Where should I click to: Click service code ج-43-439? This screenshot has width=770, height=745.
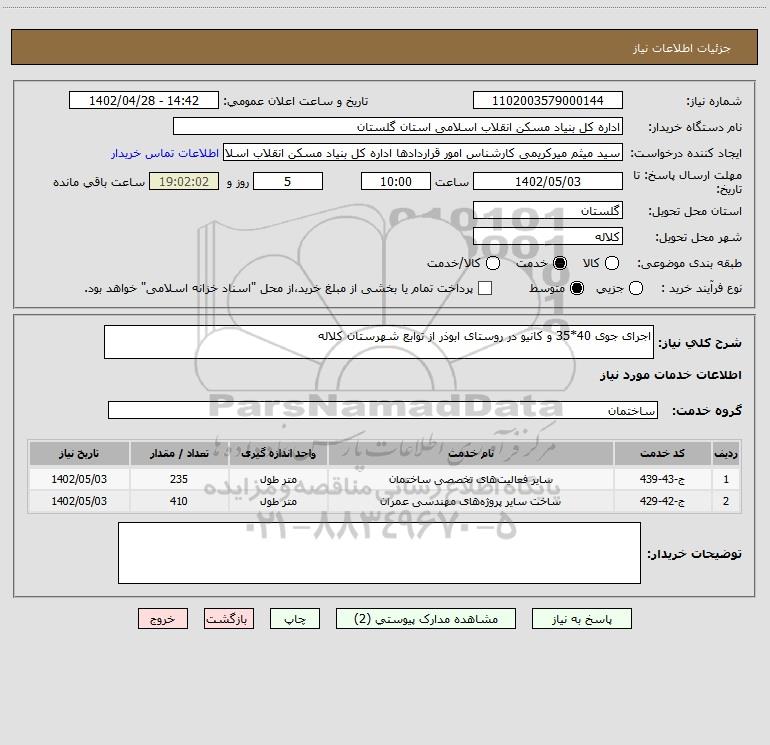[662, 479]
